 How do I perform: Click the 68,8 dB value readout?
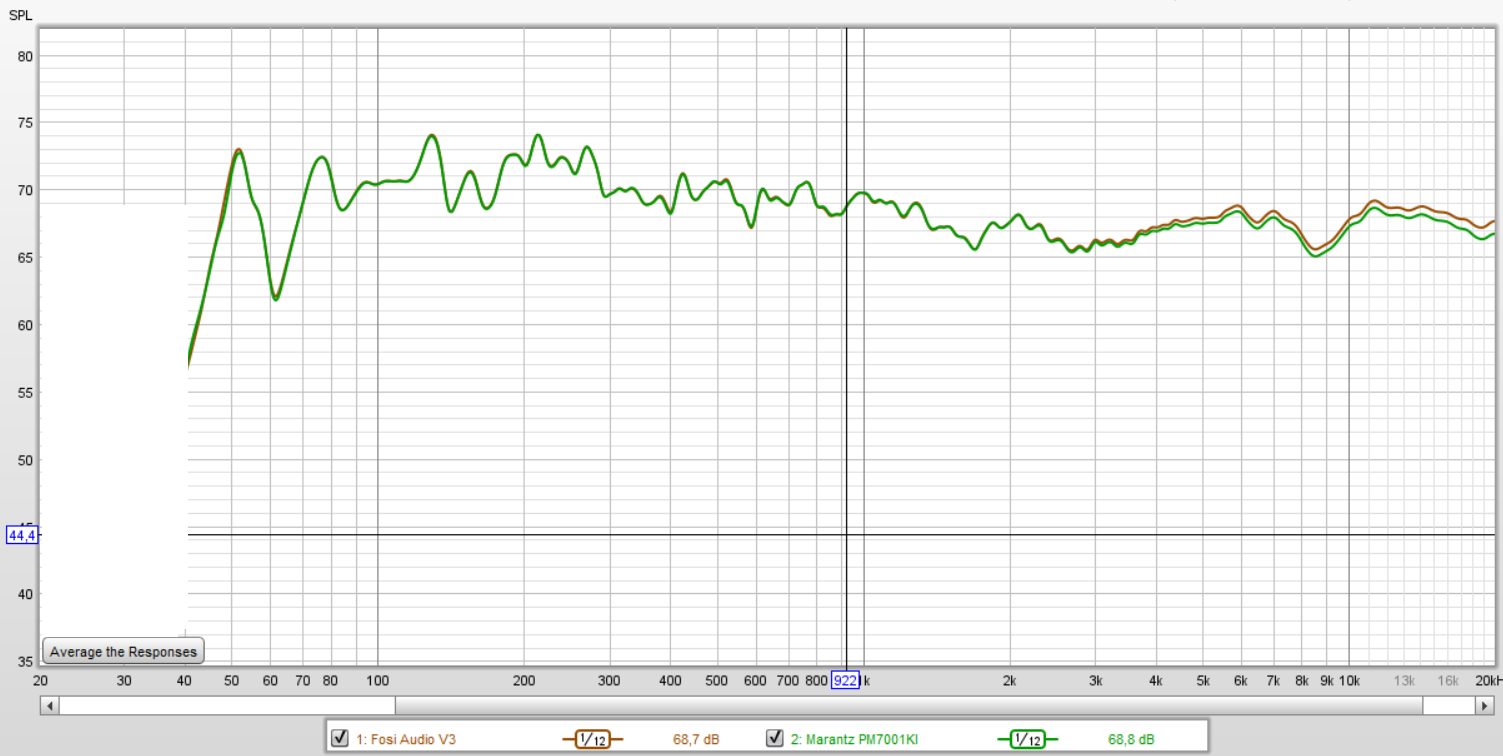click(1131, 740)
